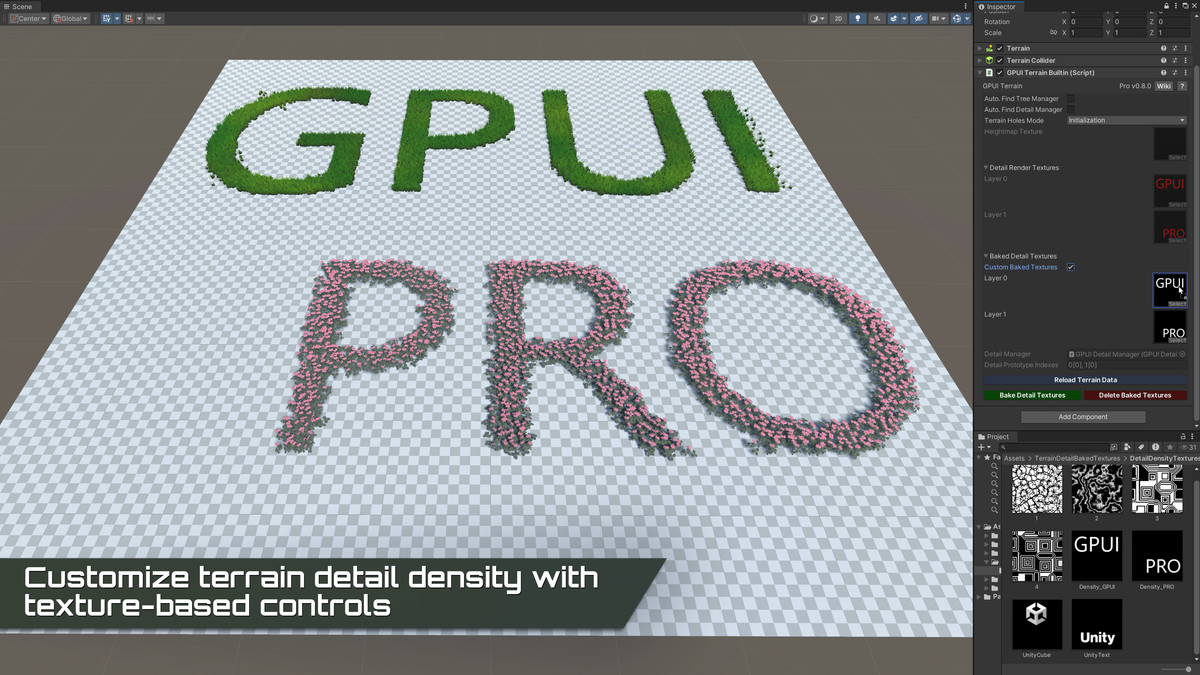Image resolution: width=1200 pixels, height=675 pixels.
Task: Open Global rotation mode dropdown
Action: (70, 18)
